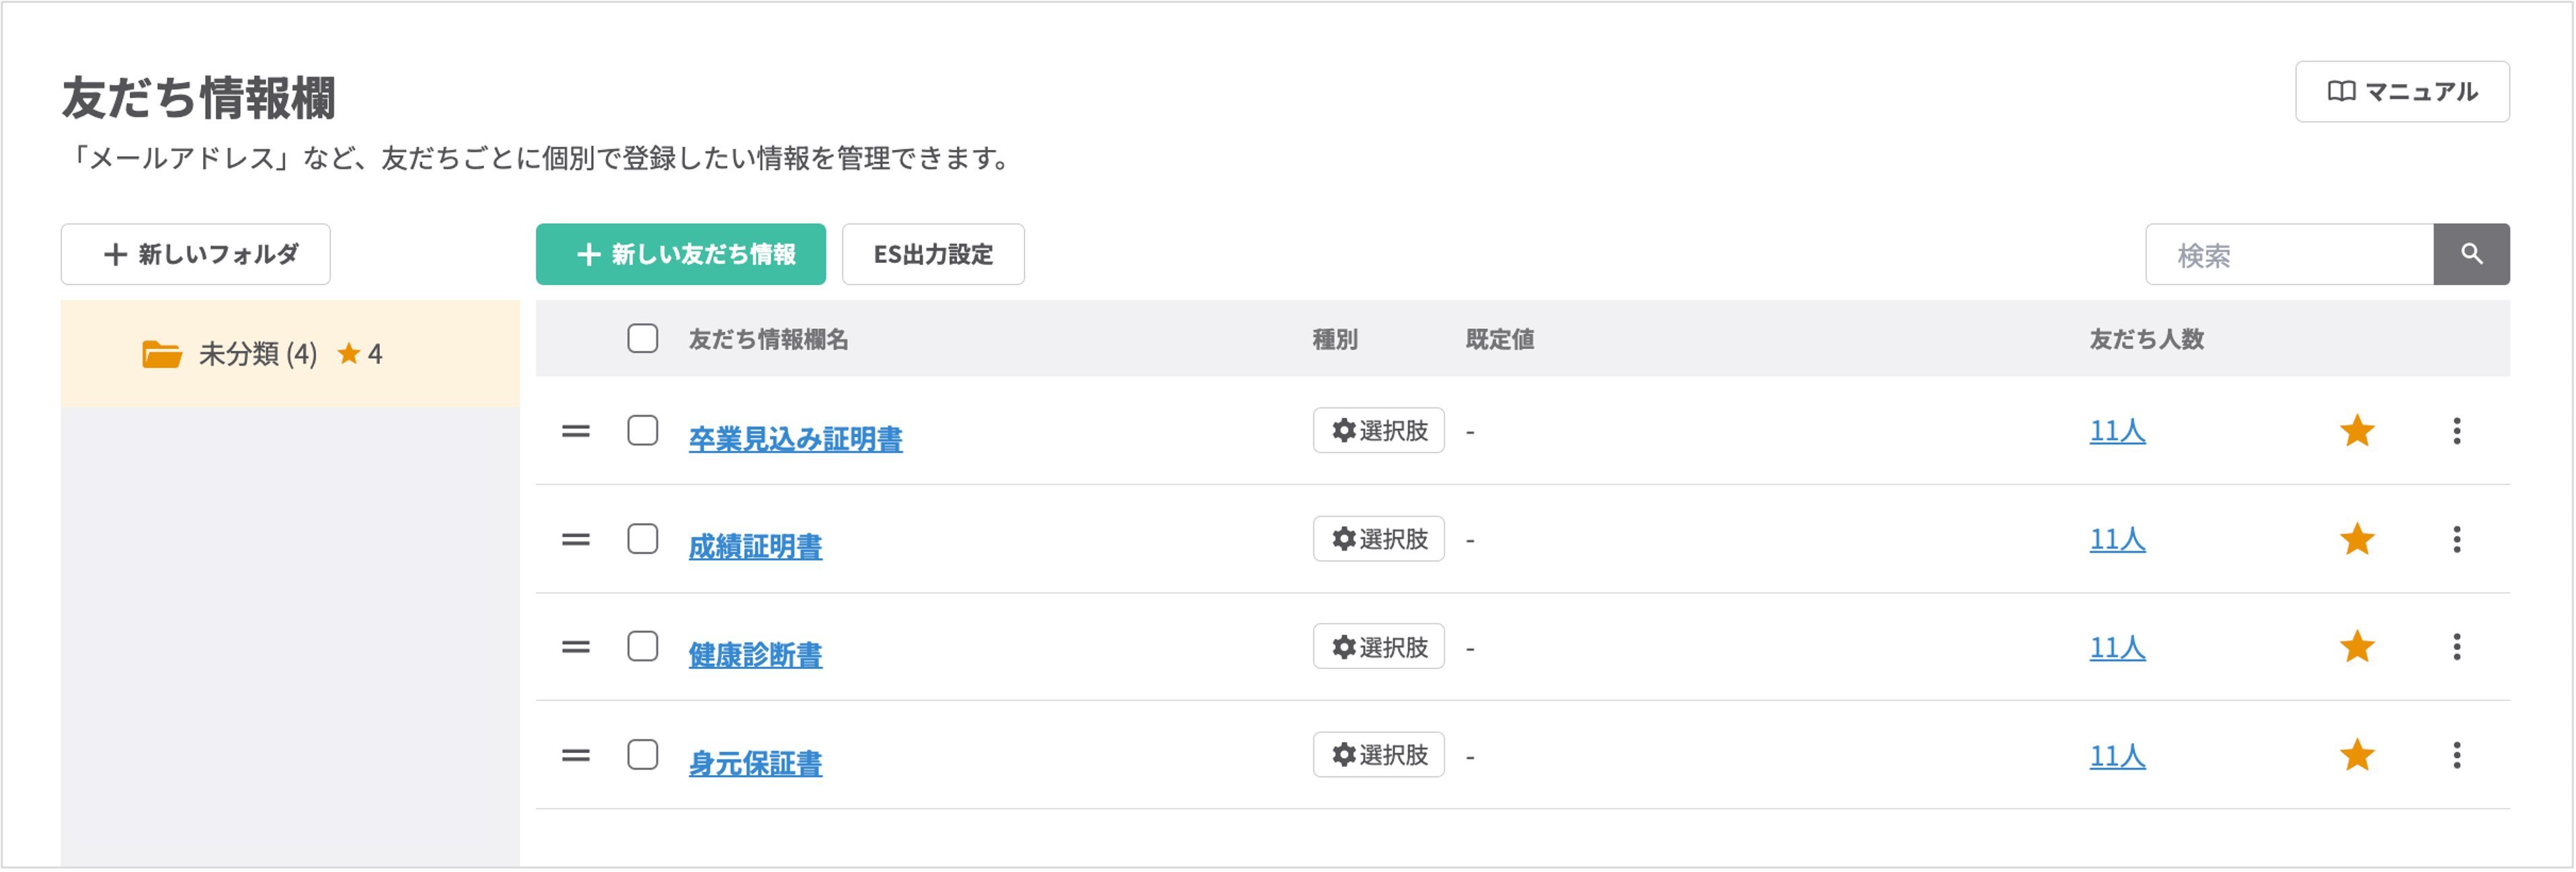This screenshot has height=872, width=2576.
Task: Tick the checkbox for 健康診断書
Action: [642, 647]
